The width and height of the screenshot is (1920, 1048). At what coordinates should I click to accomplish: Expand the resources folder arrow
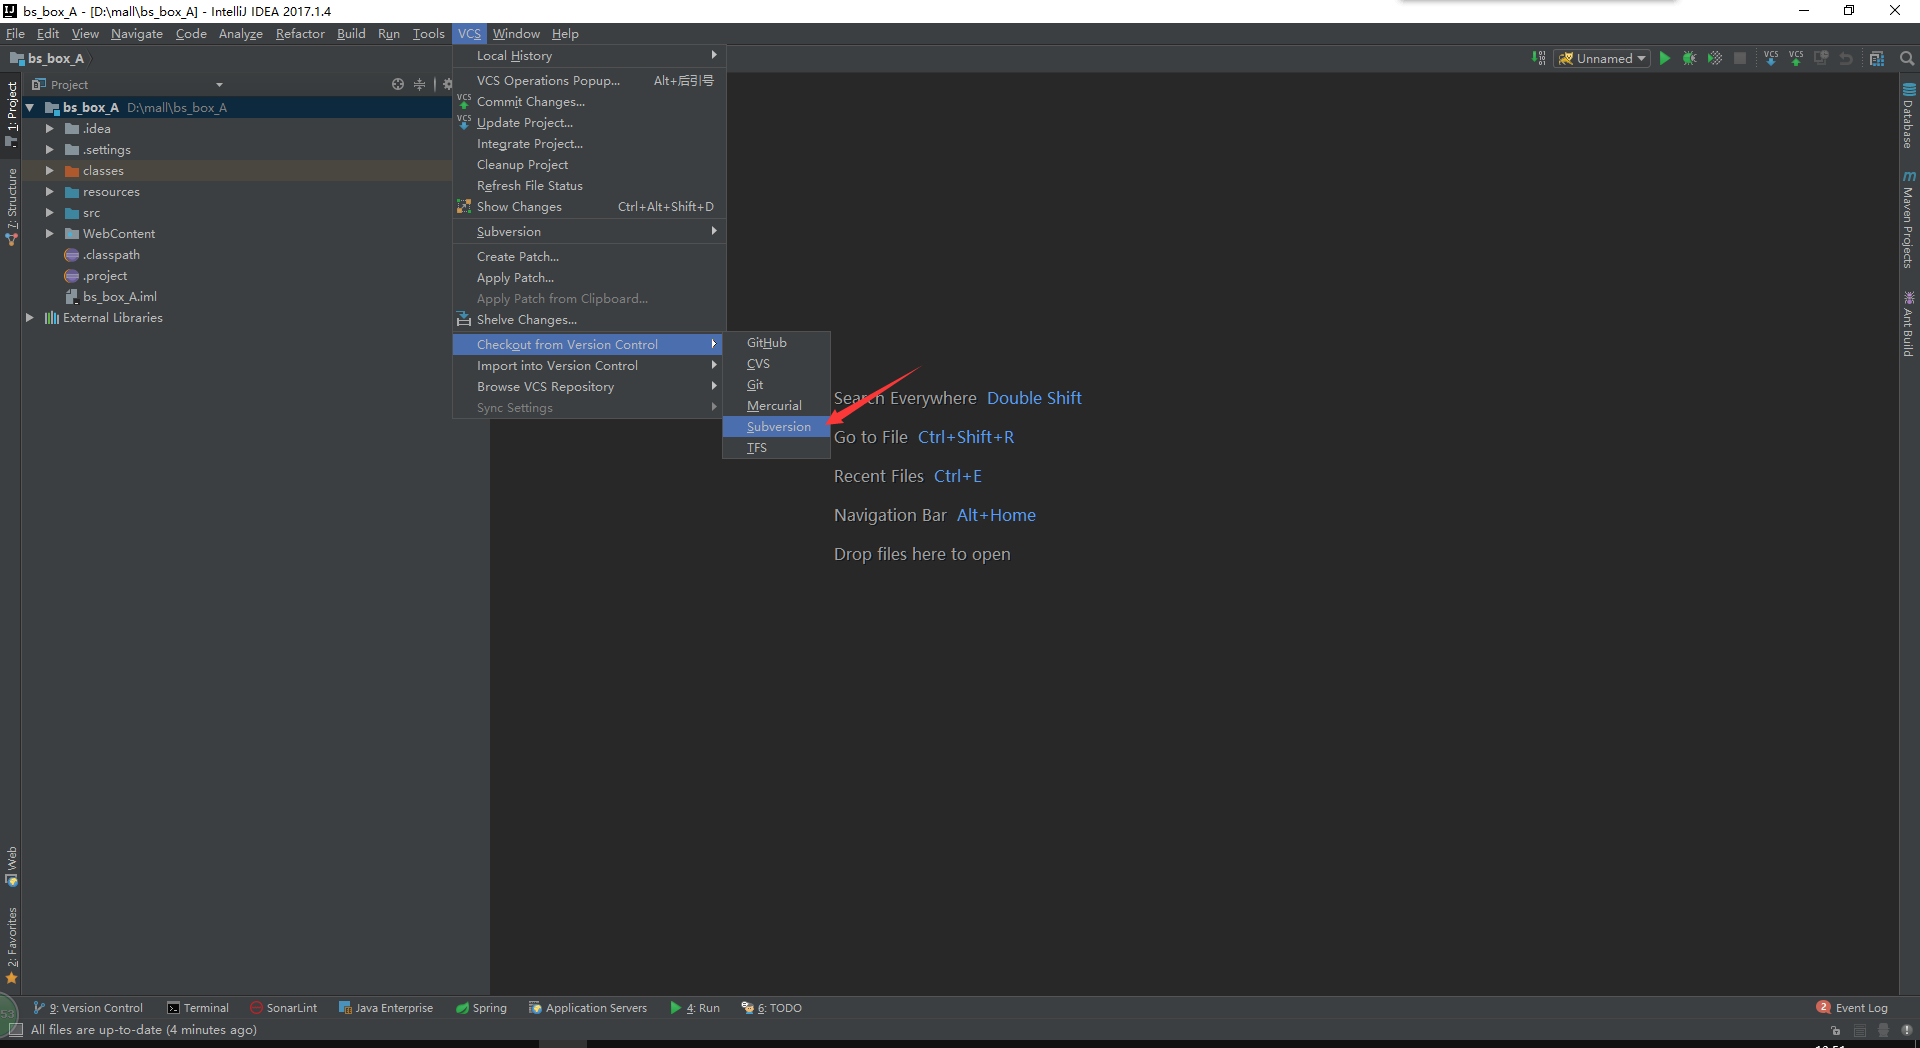coord(49,191)
